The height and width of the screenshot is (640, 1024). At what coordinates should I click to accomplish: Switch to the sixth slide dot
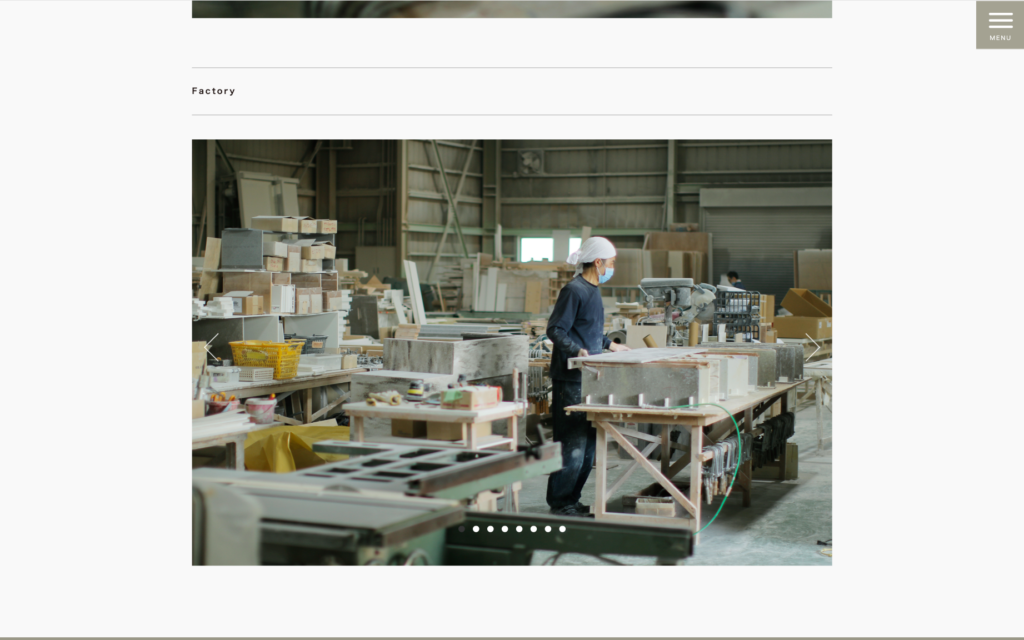(x=533, y=529)
